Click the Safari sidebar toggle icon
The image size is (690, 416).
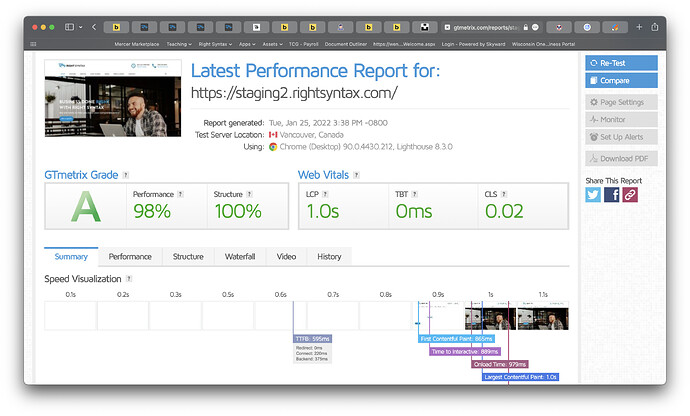(70, 27)
